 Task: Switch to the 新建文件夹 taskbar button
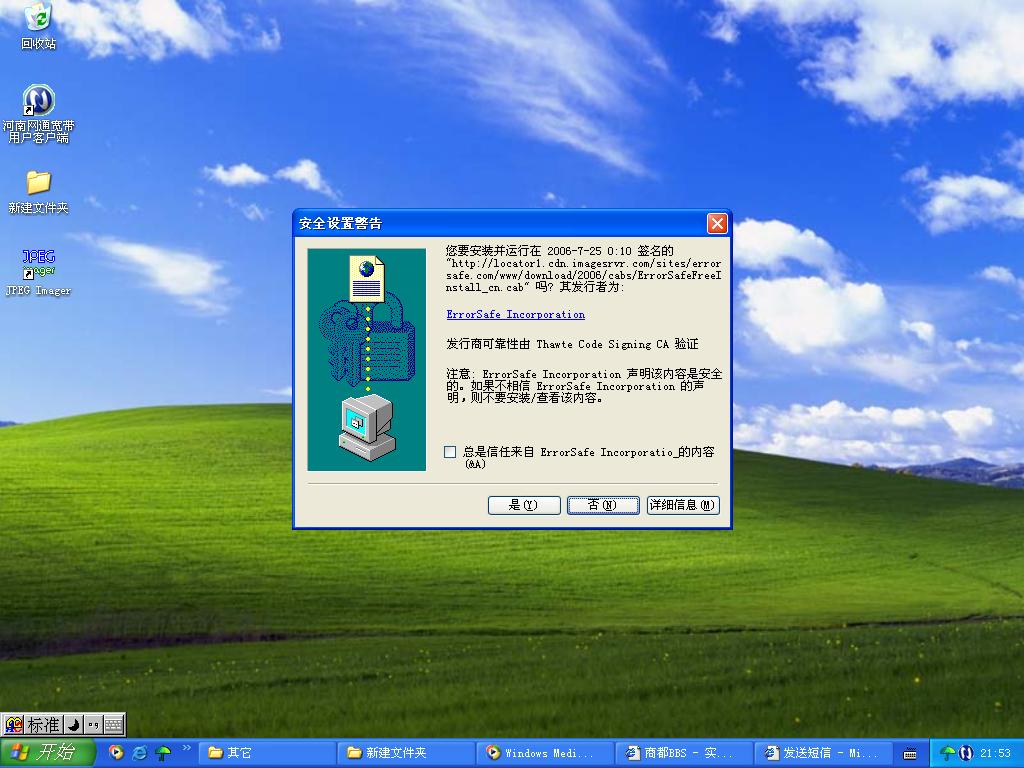(406, 753)
